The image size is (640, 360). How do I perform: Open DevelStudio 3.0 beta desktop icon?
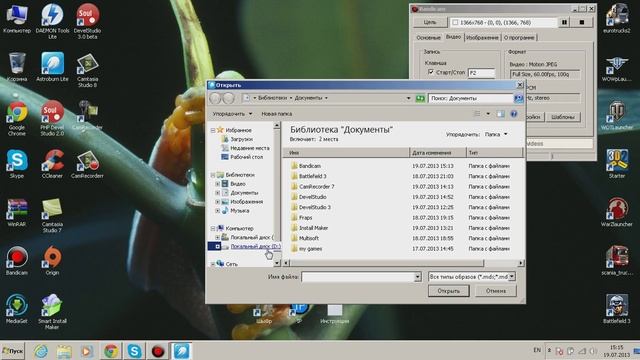(87, 20)
